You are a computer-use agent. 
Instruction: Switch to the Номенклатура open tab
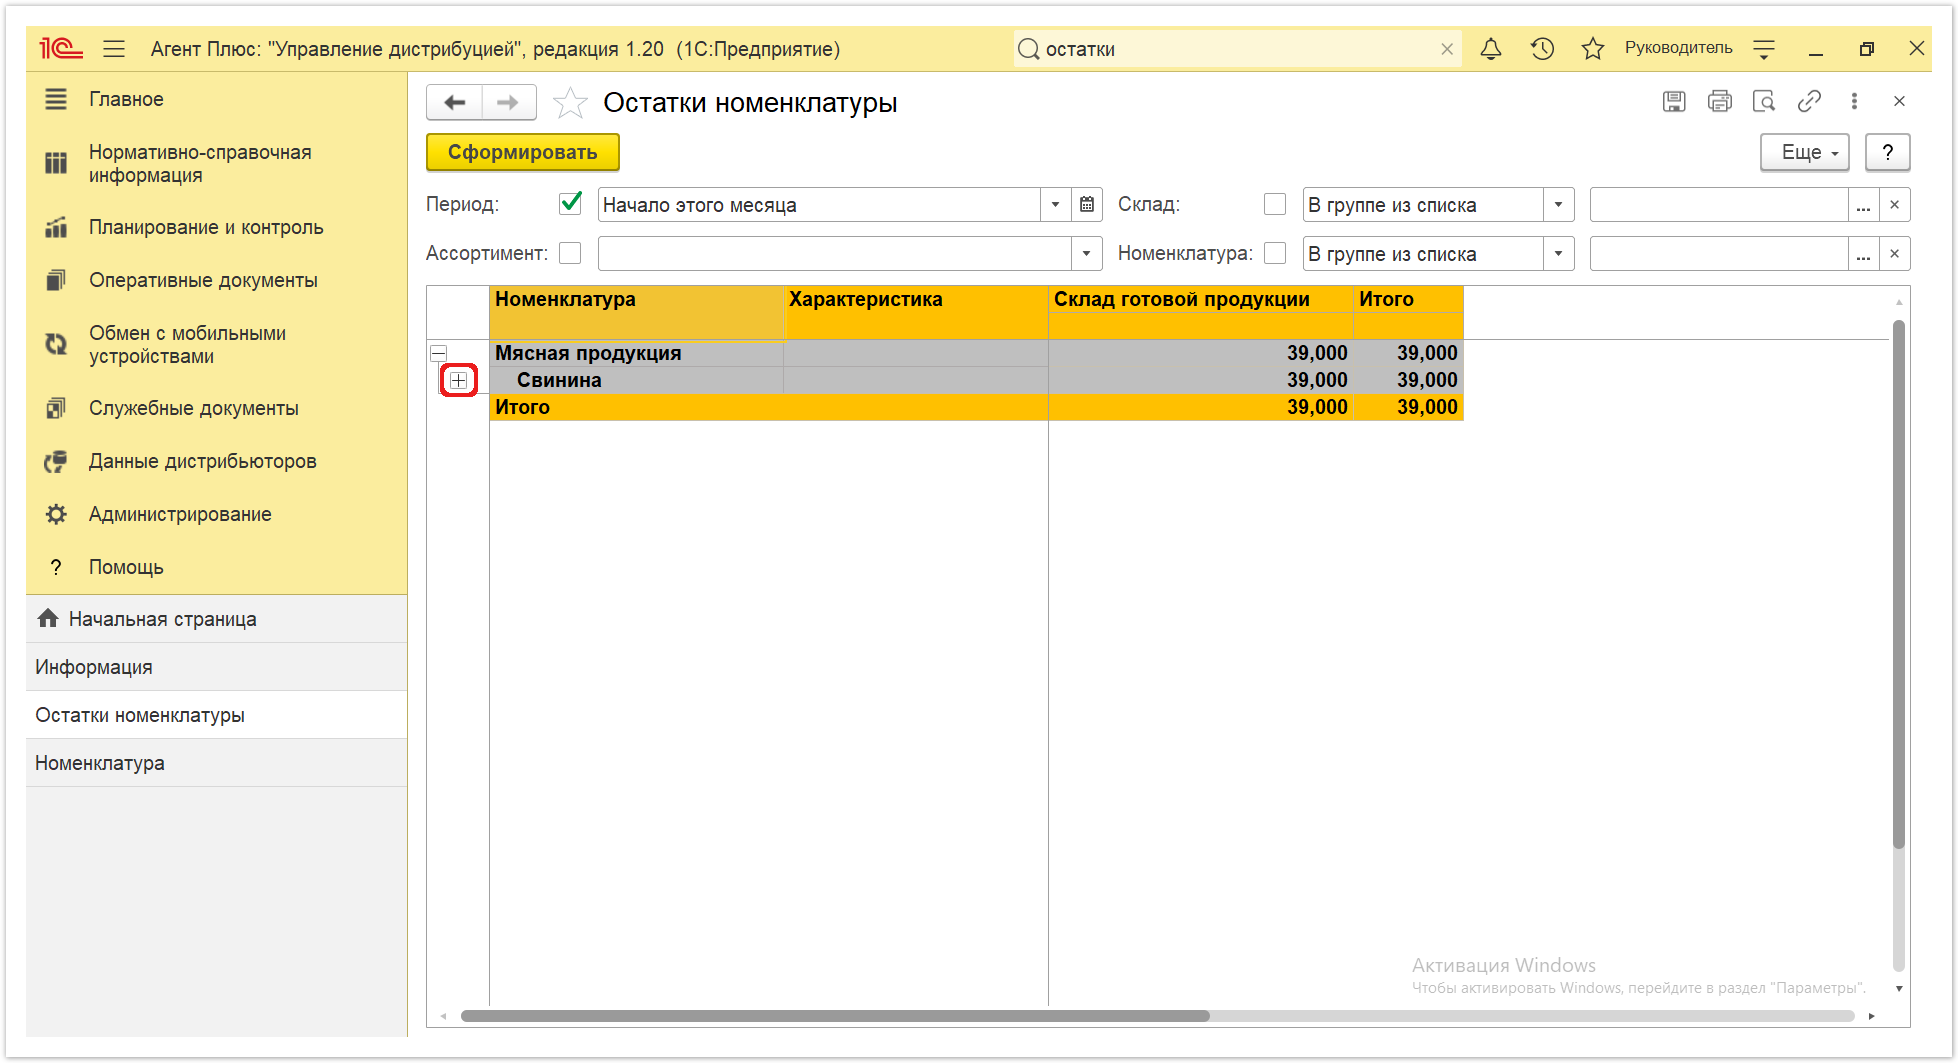coord(216,763)
